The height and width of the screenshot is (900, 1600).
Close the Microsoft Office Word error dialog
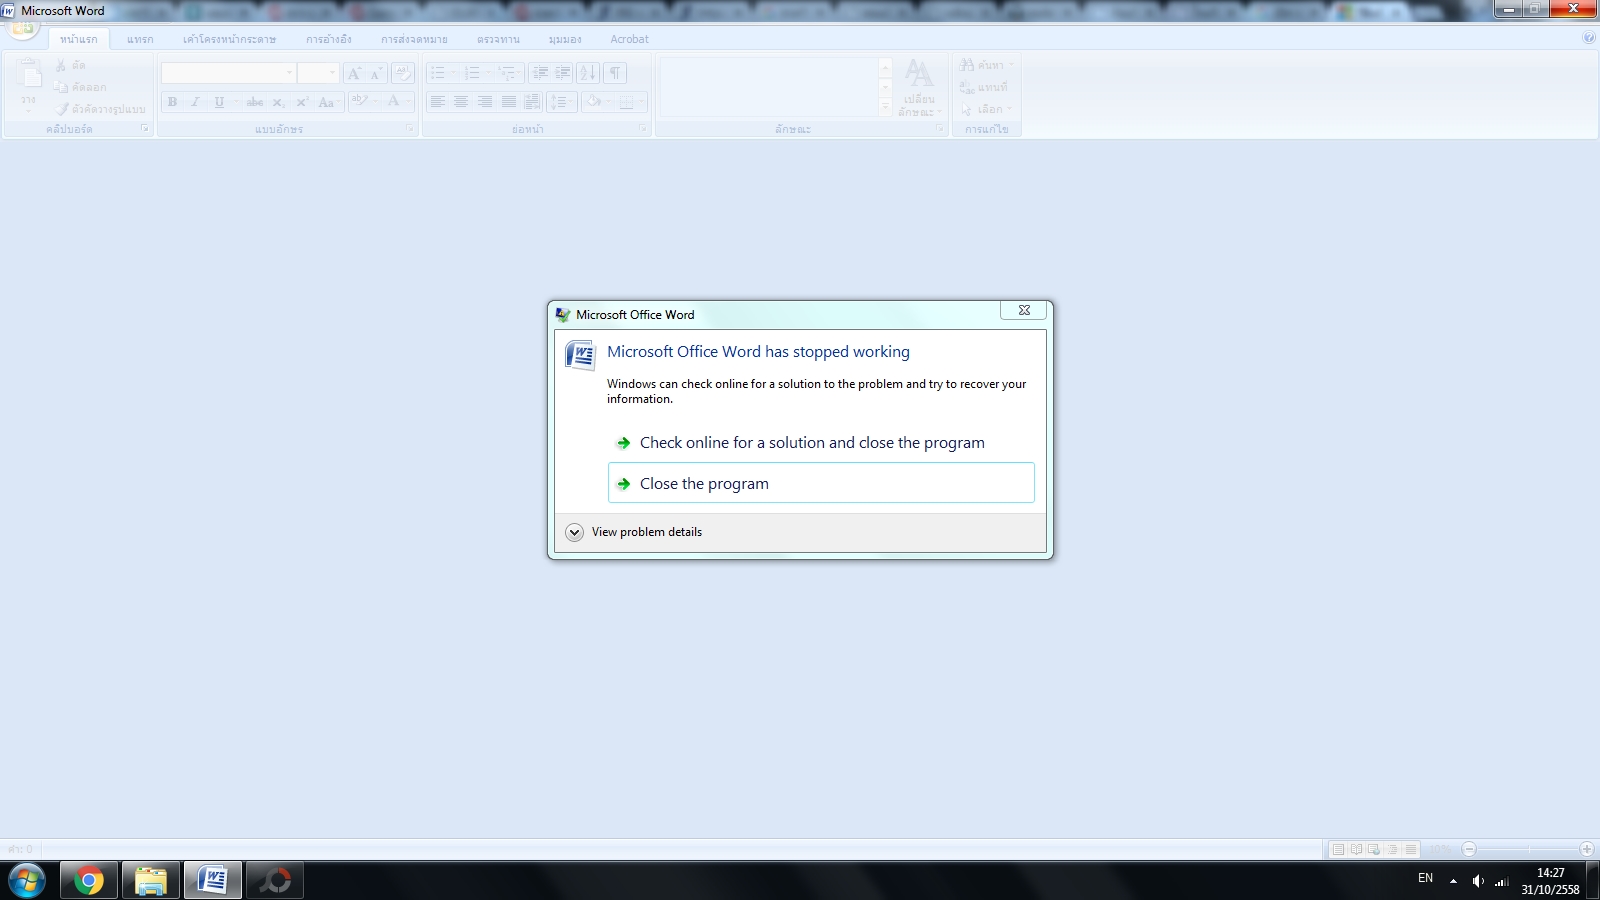(x=1024, y=310)
